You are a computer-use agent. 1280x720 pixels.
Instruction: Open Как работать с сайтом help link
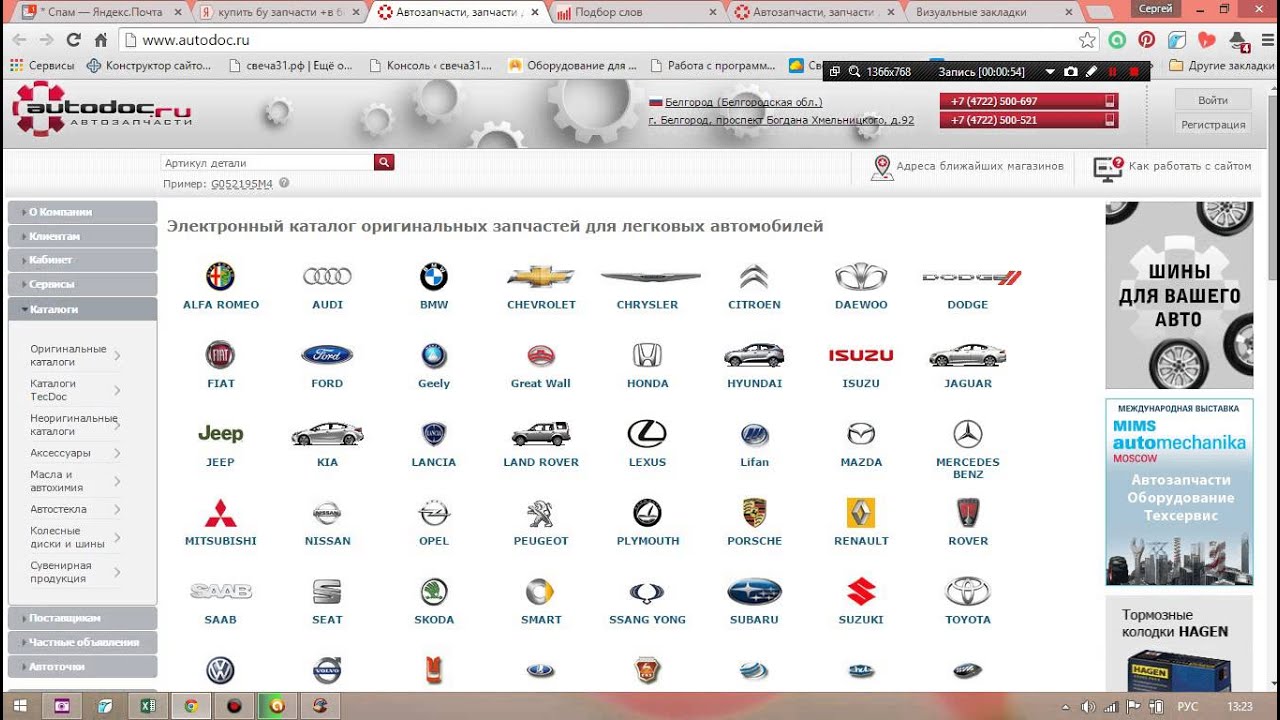pyautogui.click(x=1190, y=166)
